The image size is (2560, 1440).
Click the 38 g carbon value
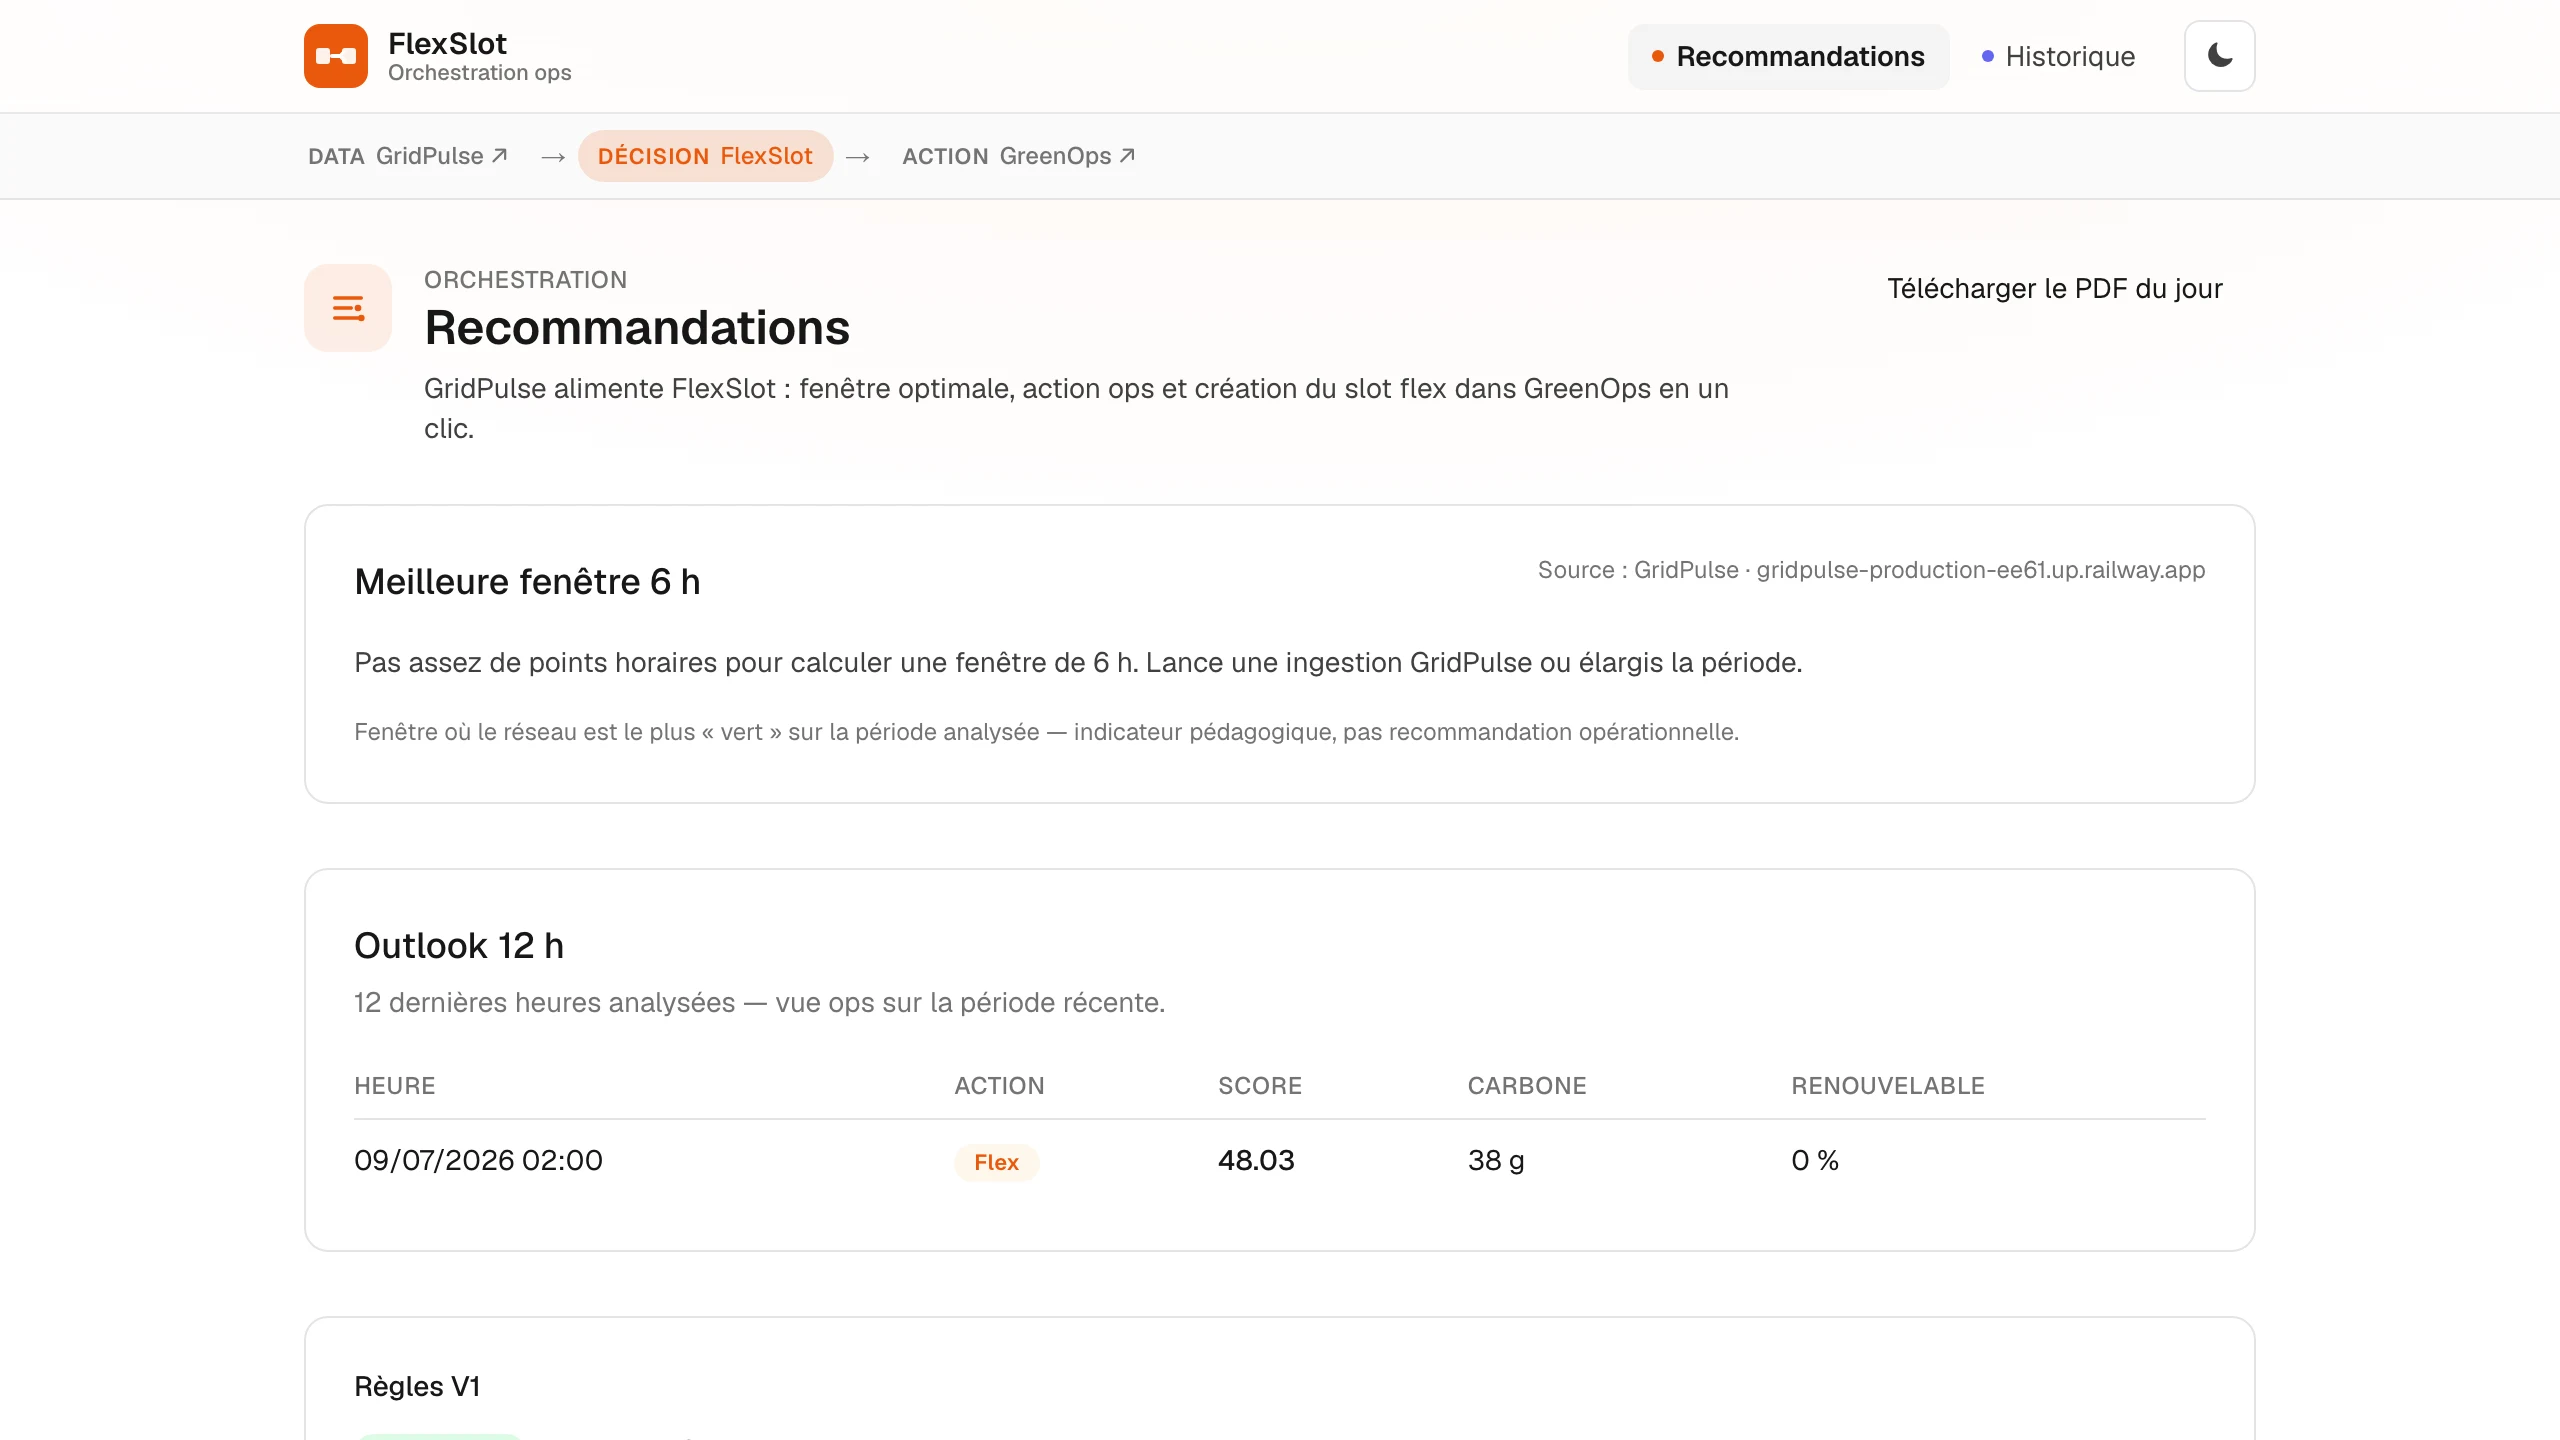[x=1496, y=1161]
